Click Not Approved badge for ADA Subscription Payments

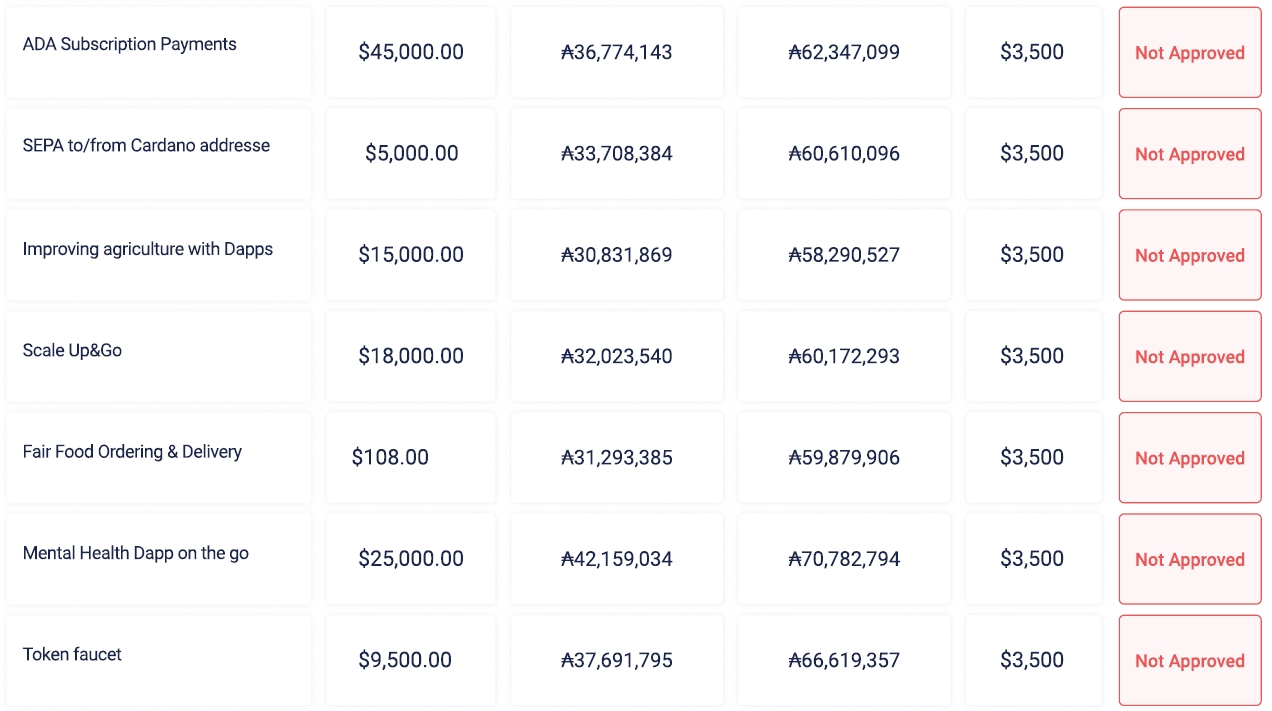click(1189, 53)
